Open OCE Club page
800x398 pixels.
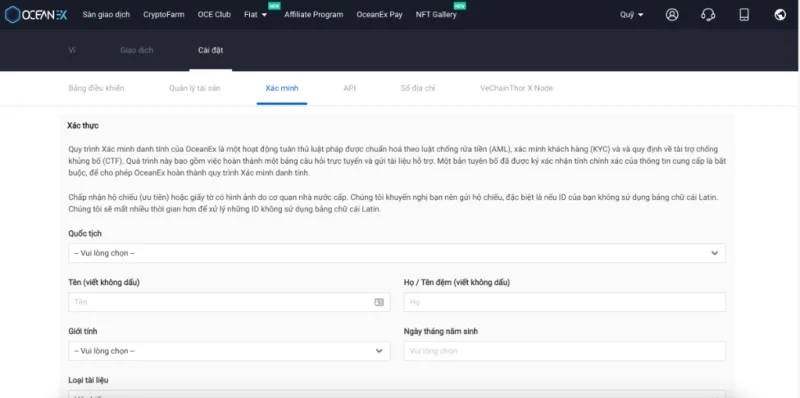pos(214,15)
